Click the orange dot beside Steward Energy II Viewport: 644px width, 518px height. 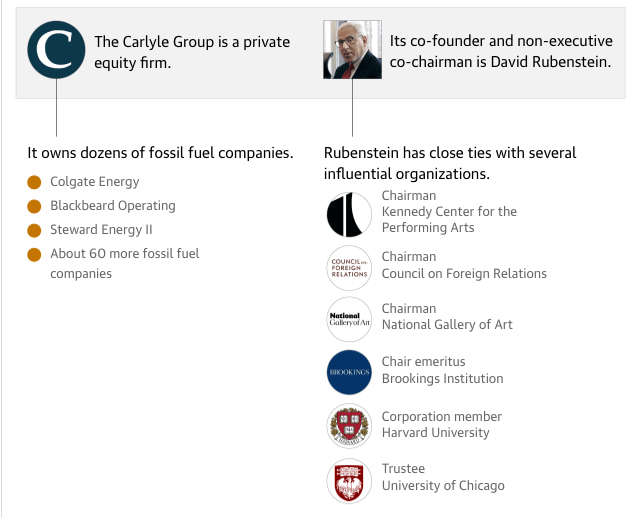coord(34,230)
